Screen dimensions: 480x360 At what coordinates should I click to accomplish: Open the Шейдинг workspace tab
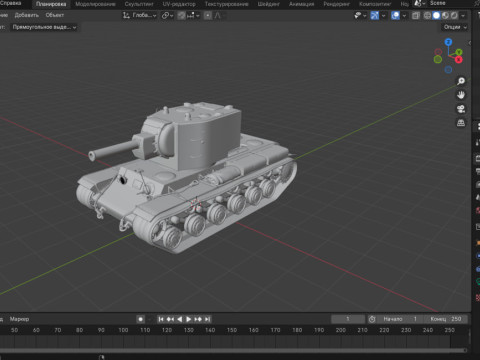(268, 4)
